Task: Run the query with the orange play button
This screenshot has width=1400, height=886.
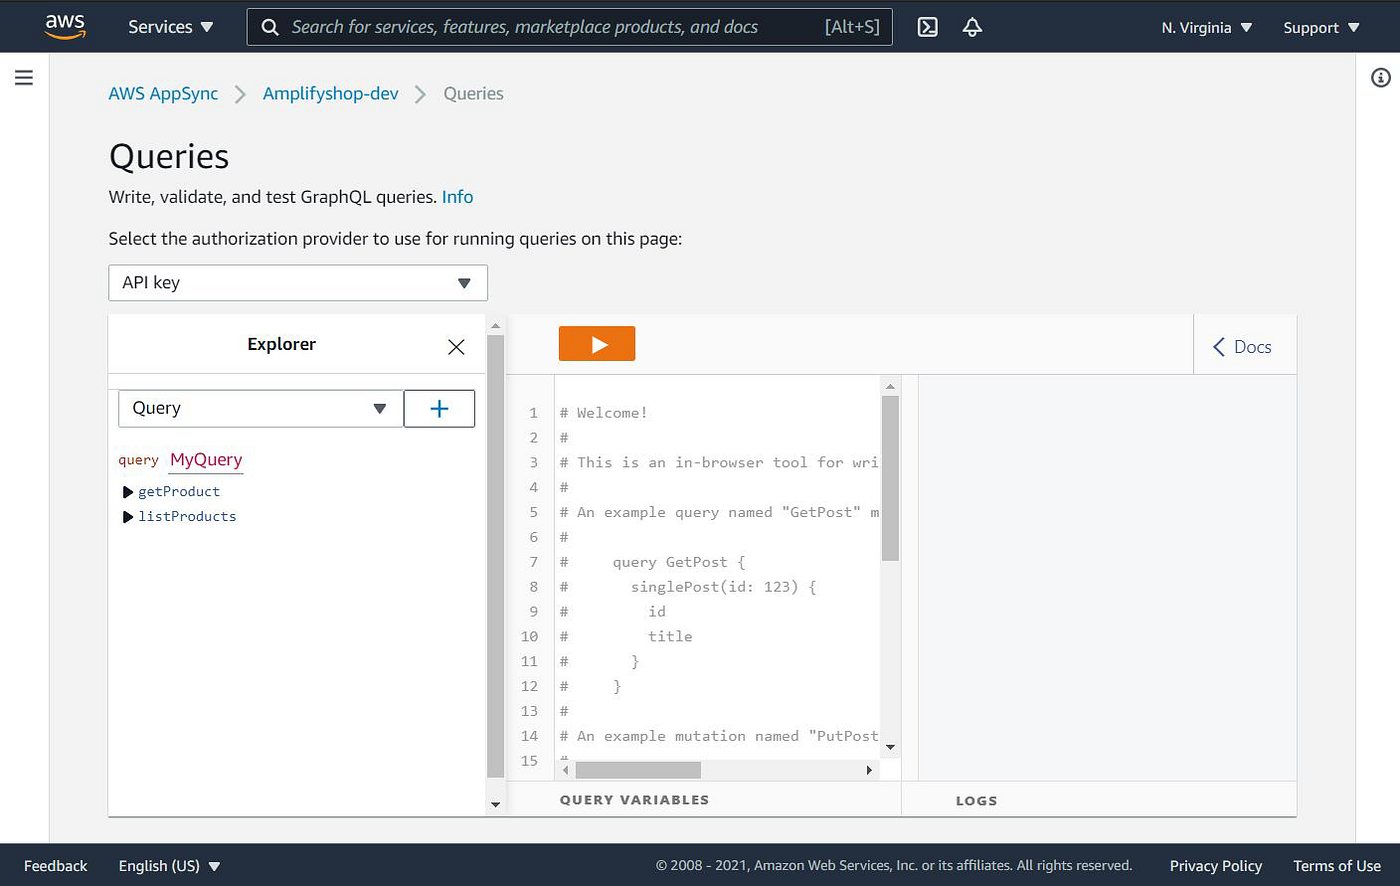Action: coord(597,344)
